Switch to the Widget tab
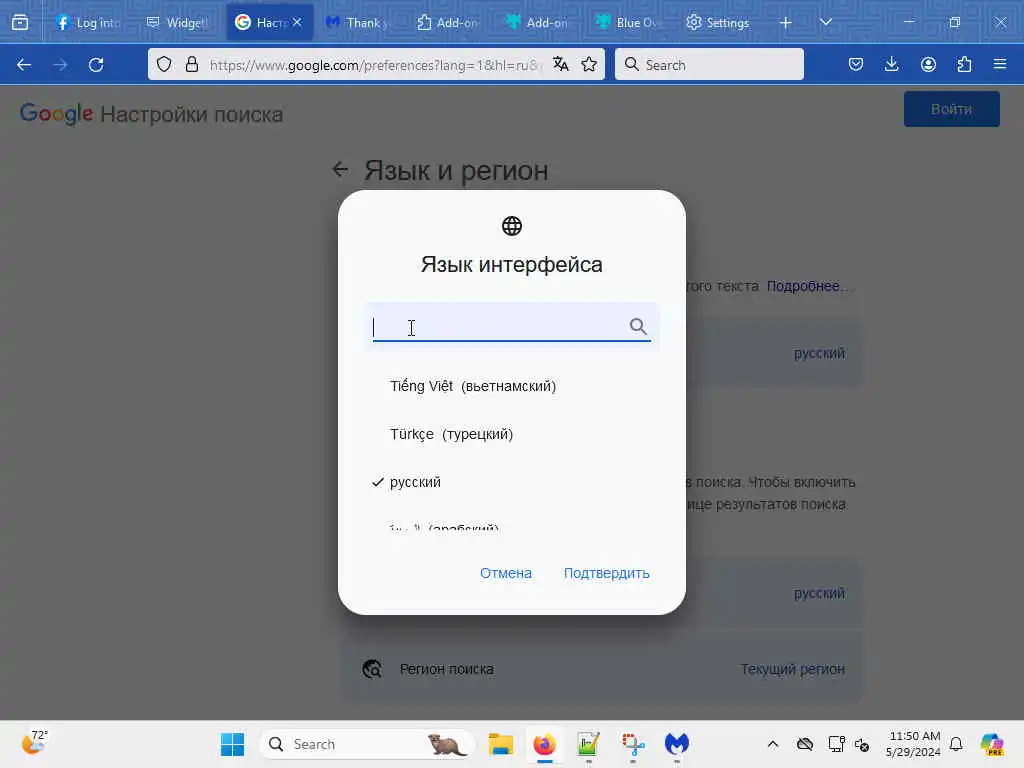The width and height of the screenshot is (1024, 768). [178, 22]
